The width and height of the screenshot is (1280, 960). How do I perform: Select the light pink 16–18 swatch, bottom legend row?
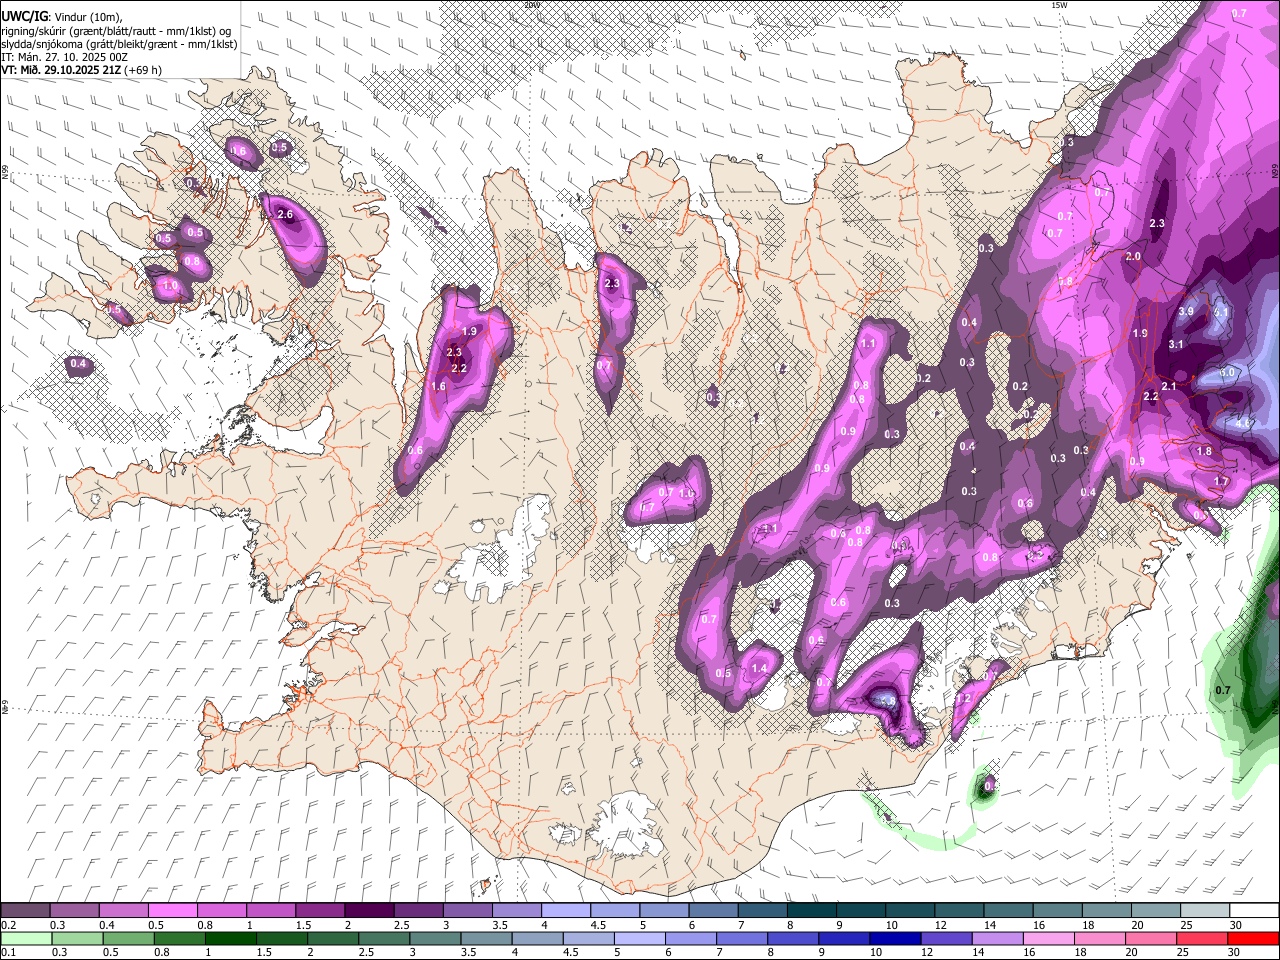click(x=1049, y=938)
